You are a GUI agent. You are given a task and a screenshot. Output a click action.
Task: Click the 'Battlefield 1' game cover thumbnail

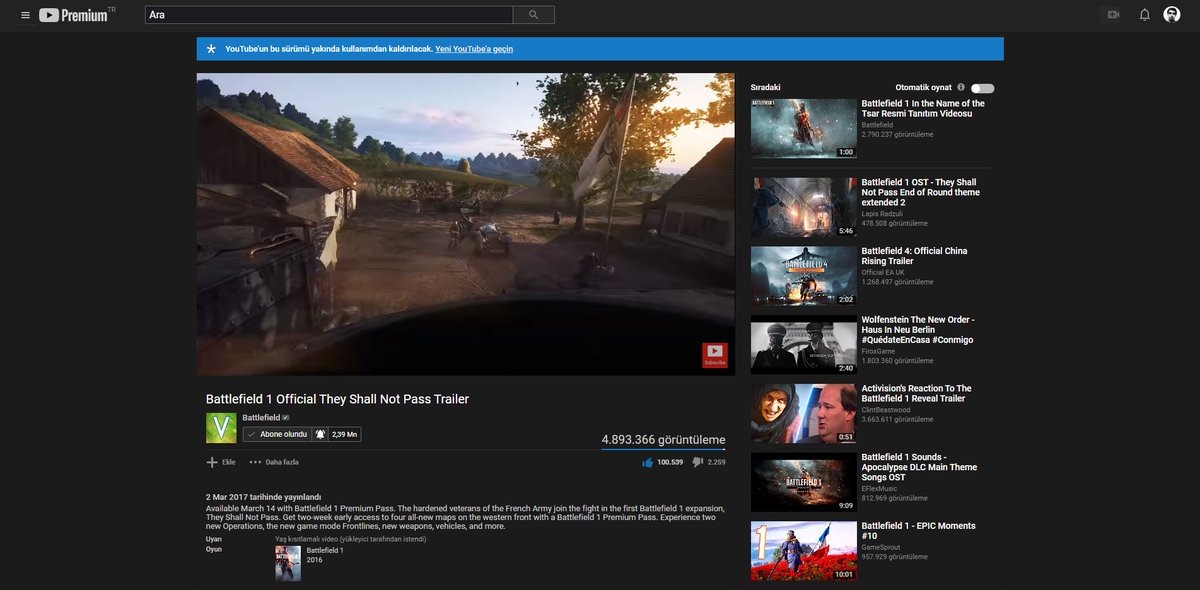point(288,563)
